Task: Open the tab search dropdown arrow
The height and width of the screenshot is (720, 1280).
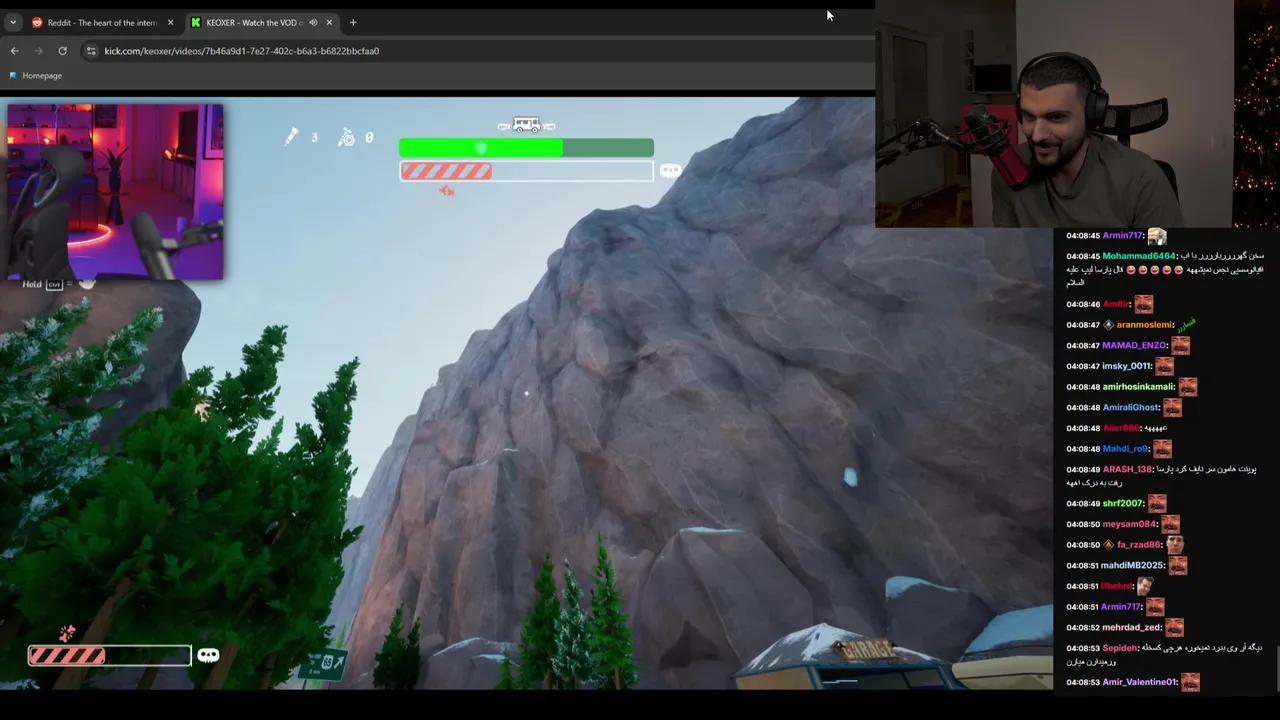Action: 12,22
